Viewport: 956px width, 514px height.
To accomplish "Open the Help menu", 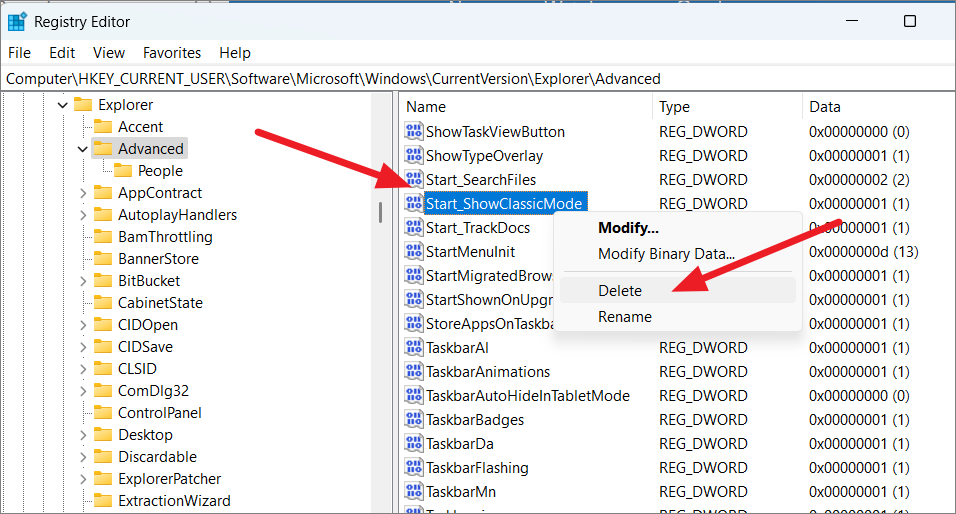I will 235,53.
